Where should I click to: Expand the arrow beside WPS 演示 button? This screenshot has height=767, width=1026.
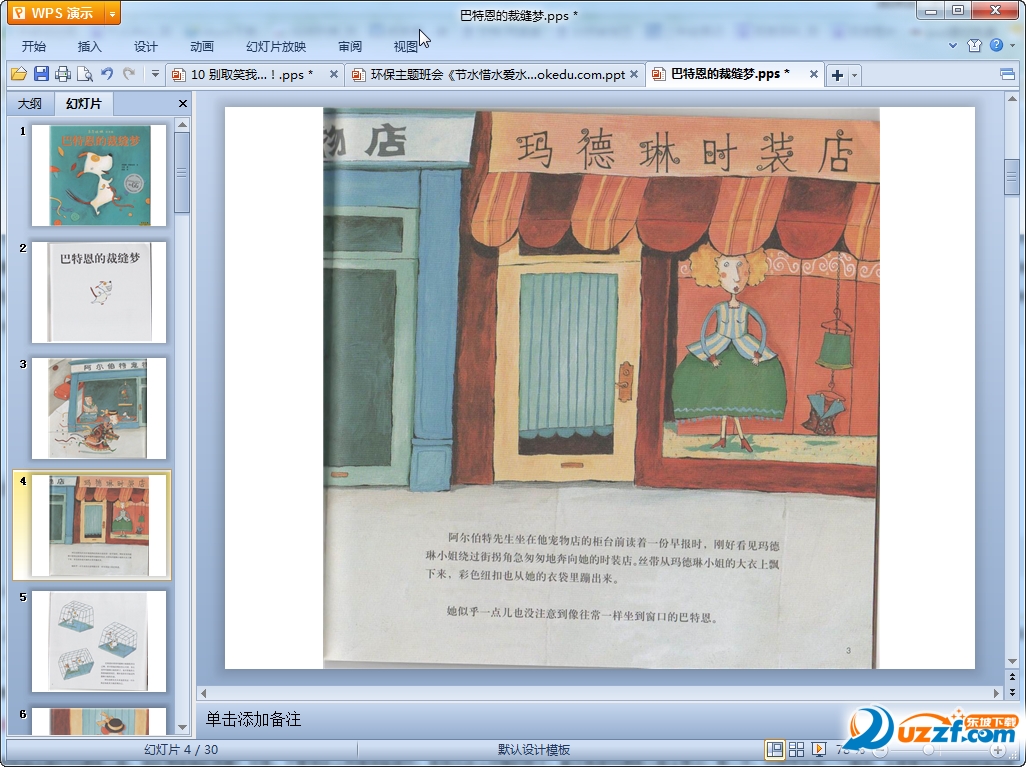pos(113,13)
